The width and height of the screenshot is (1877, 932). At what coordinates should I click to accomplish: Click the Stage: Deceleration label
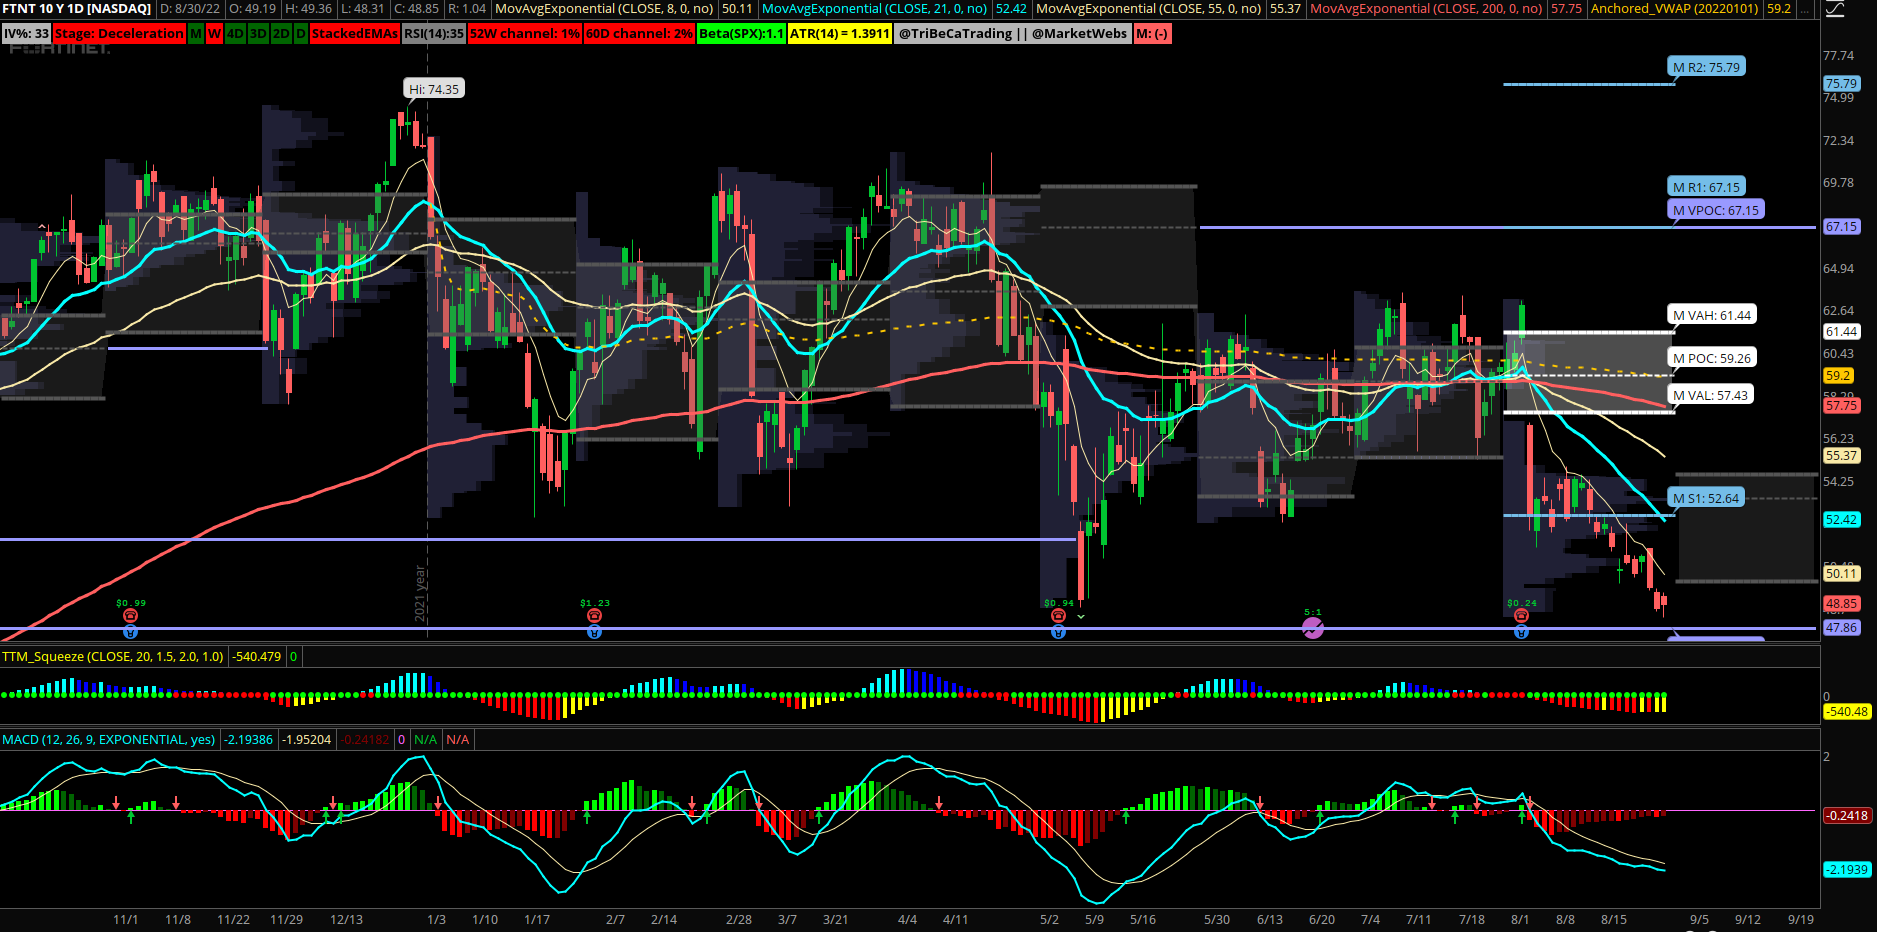119,33
